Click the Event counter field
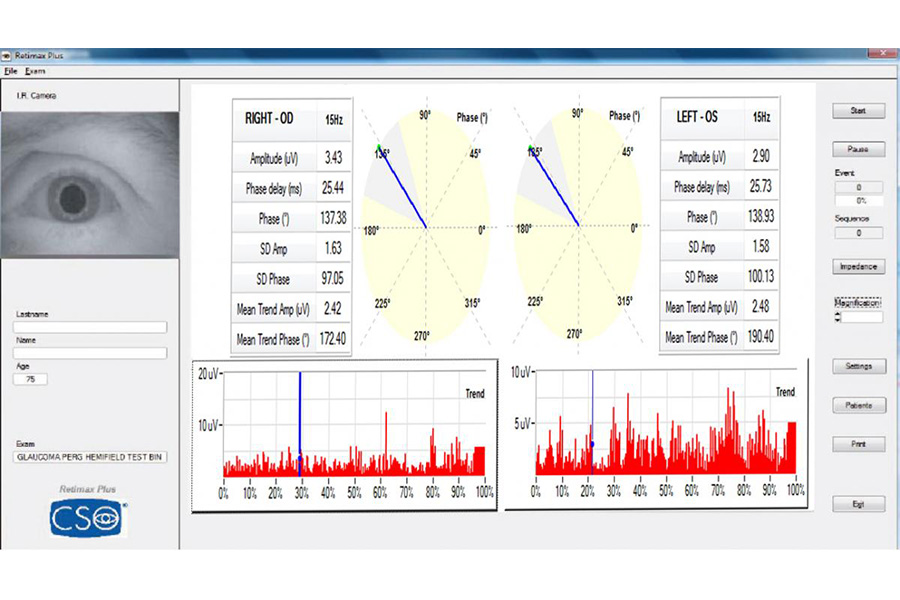The image size is (900, 600). 859,187
